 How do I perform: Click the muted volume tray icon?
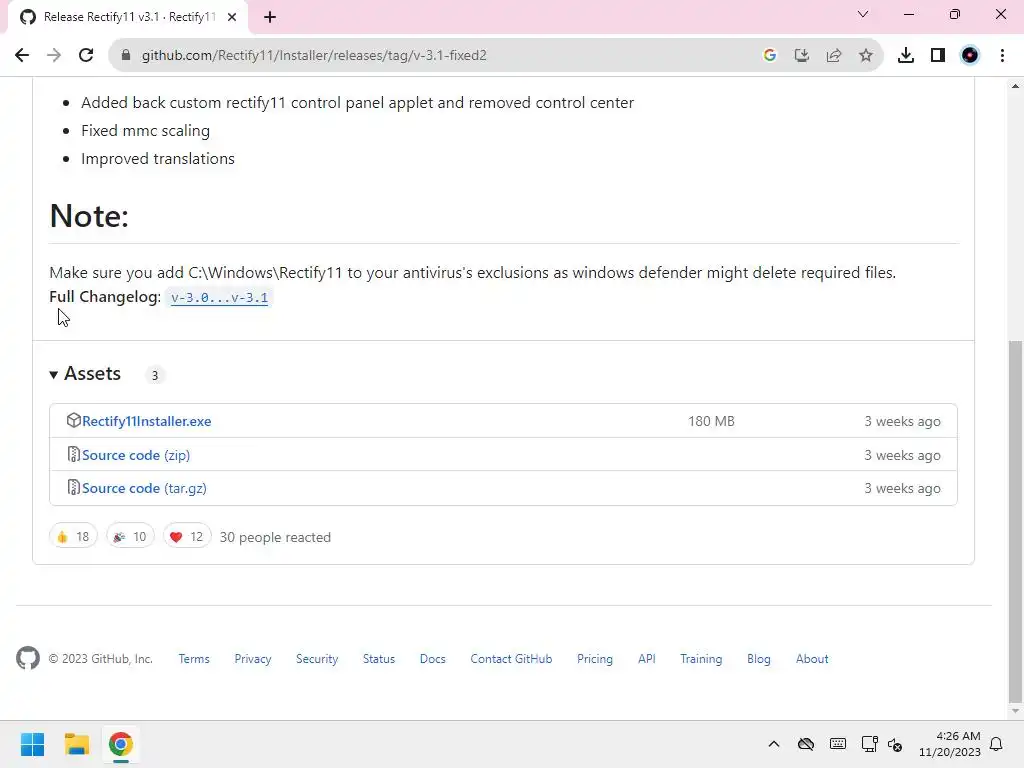click(x=895, y=744)
